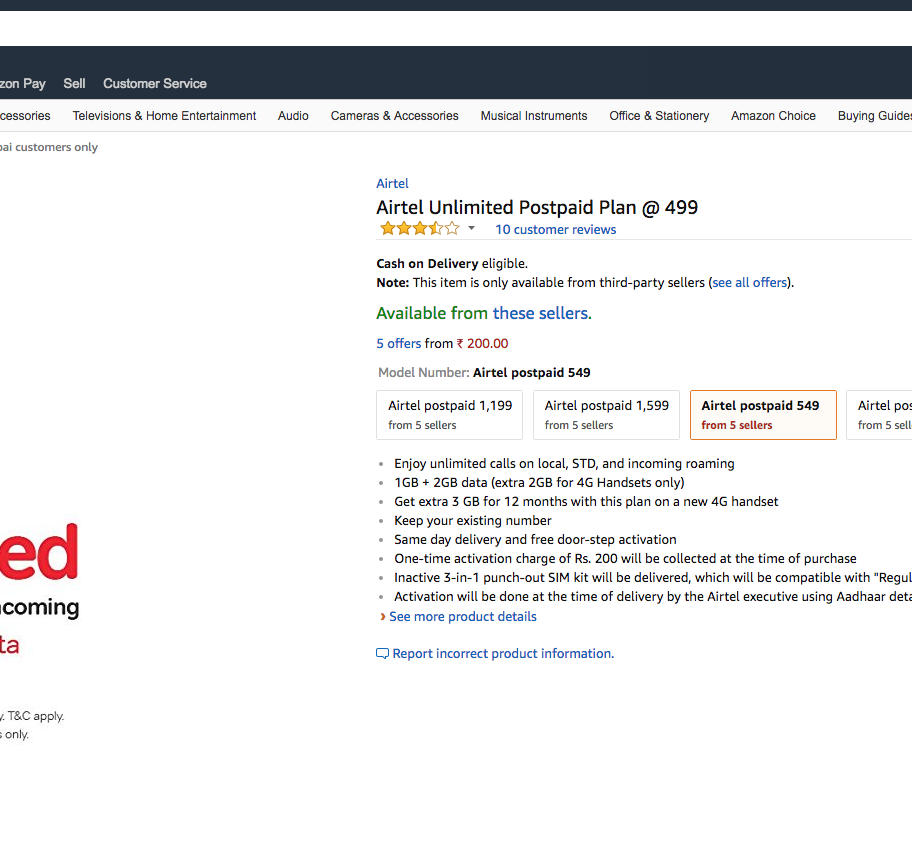The width and height of the screenshot is (912, 859).
Task: Open Cameras & Accessories category
Action: click(394, 116)
